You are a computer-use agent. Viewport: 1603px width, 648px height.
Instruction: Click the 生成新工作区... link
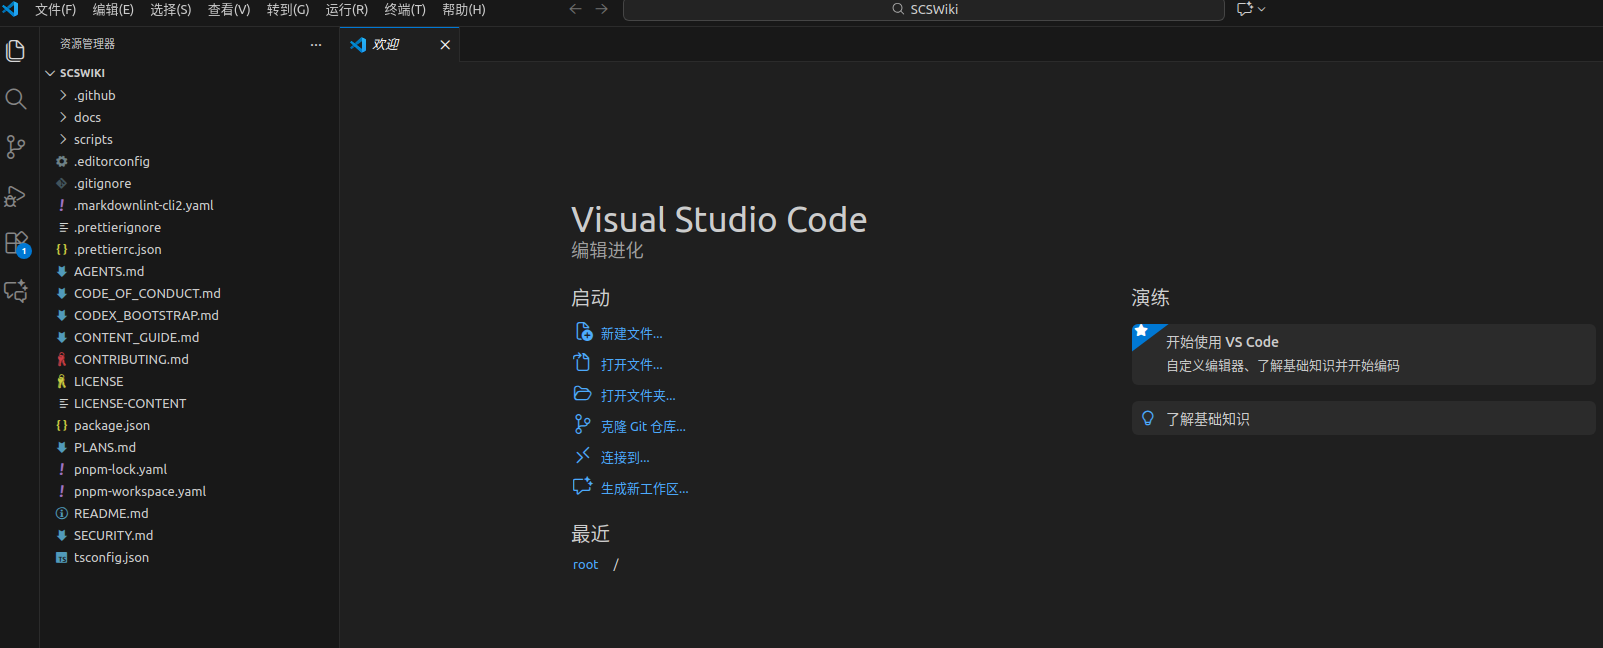coord(645,489)
